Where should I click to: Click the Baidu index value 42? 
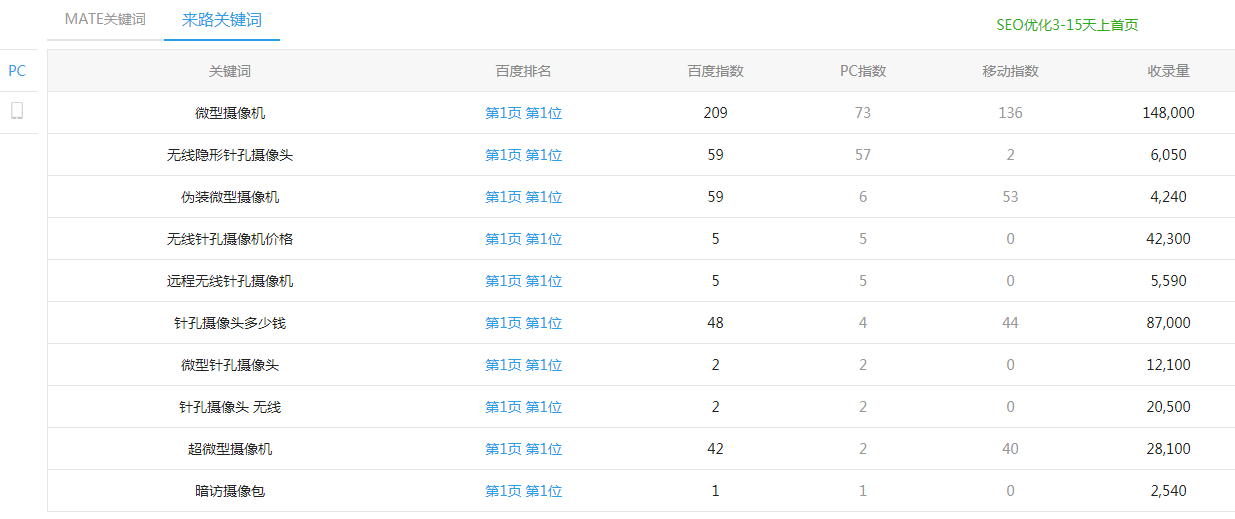point(715,449)
